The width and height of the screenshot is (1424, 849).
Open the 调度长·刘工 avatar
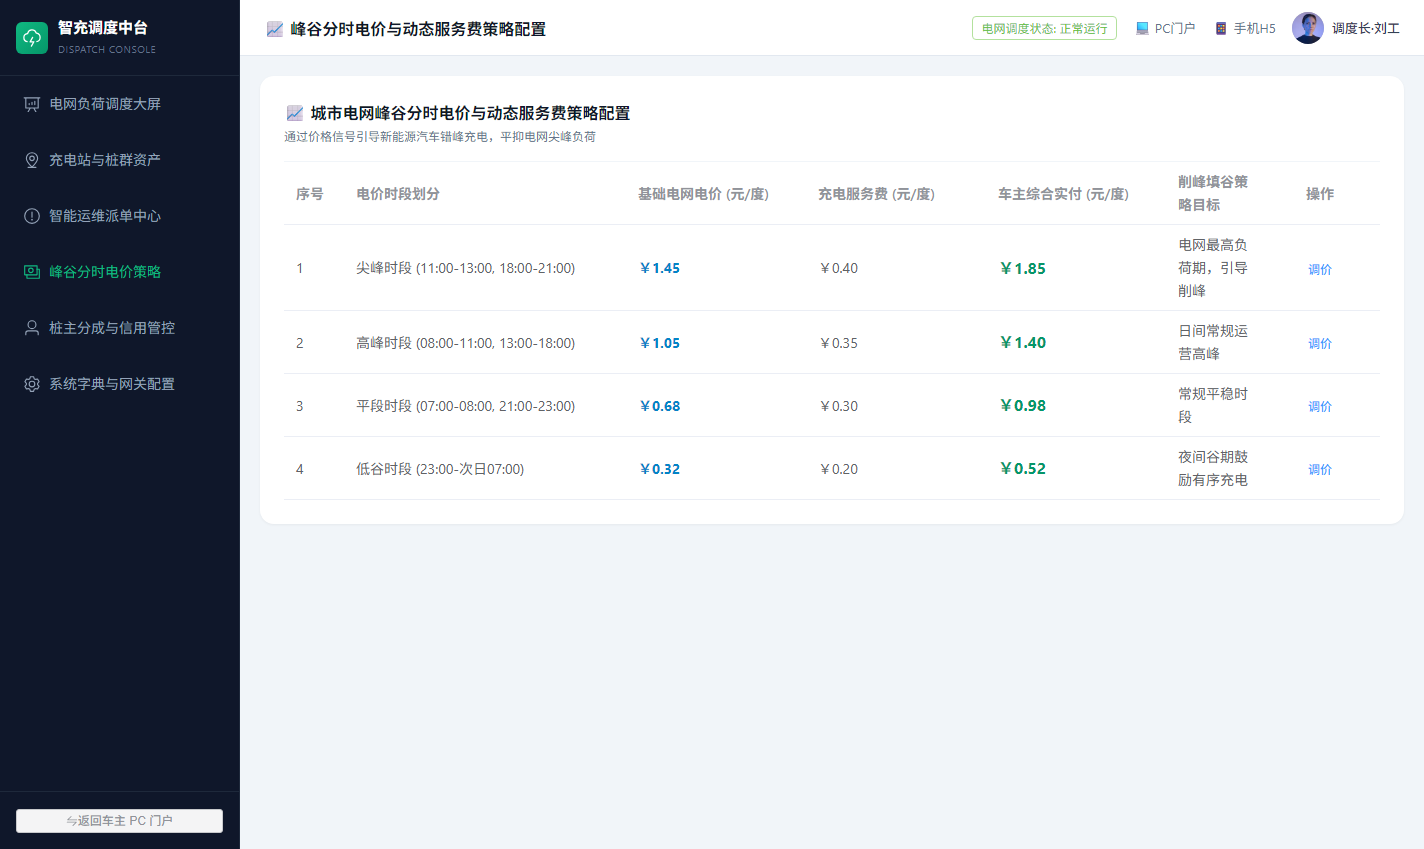click(1308, 28)
